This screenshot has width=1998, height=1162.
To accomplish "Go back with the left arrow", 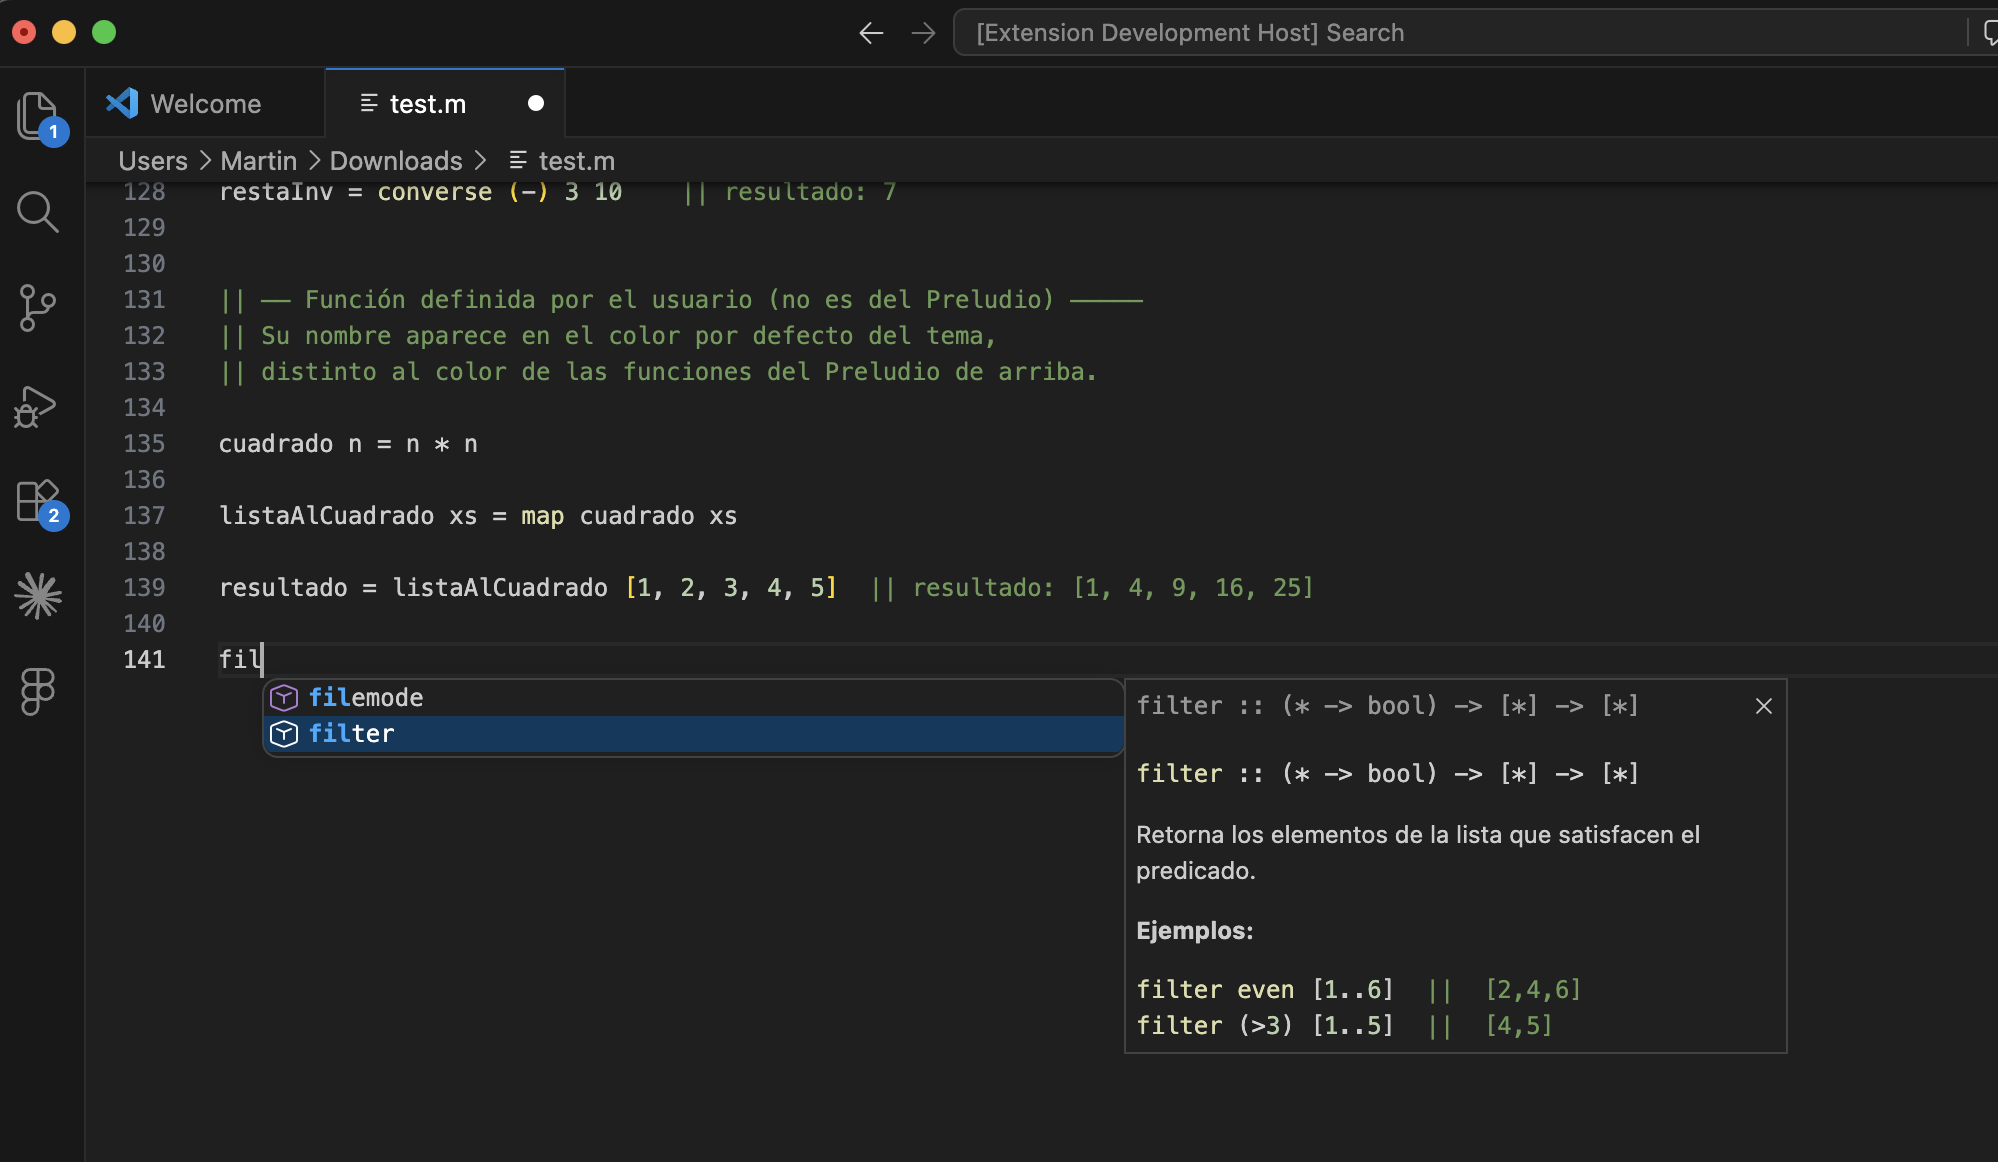I will 871,33.
